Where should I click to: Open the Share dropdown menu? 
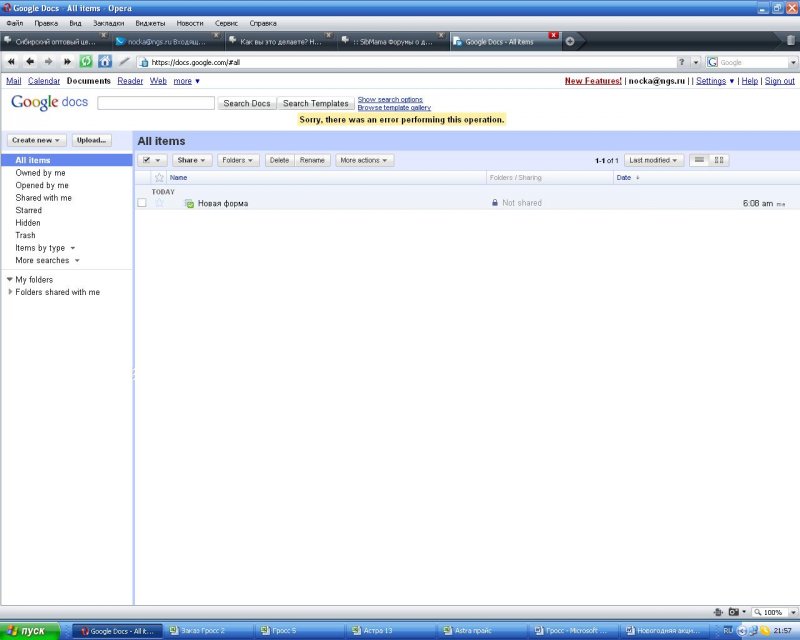pos(191,160)
